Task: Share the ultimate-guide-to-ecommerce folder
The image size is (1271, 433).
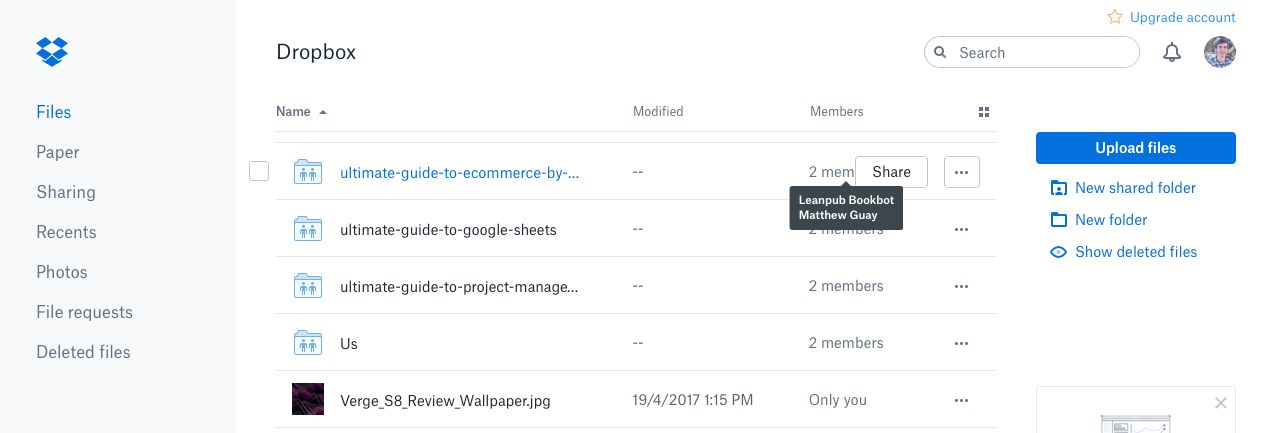Action: pos(891,172)
